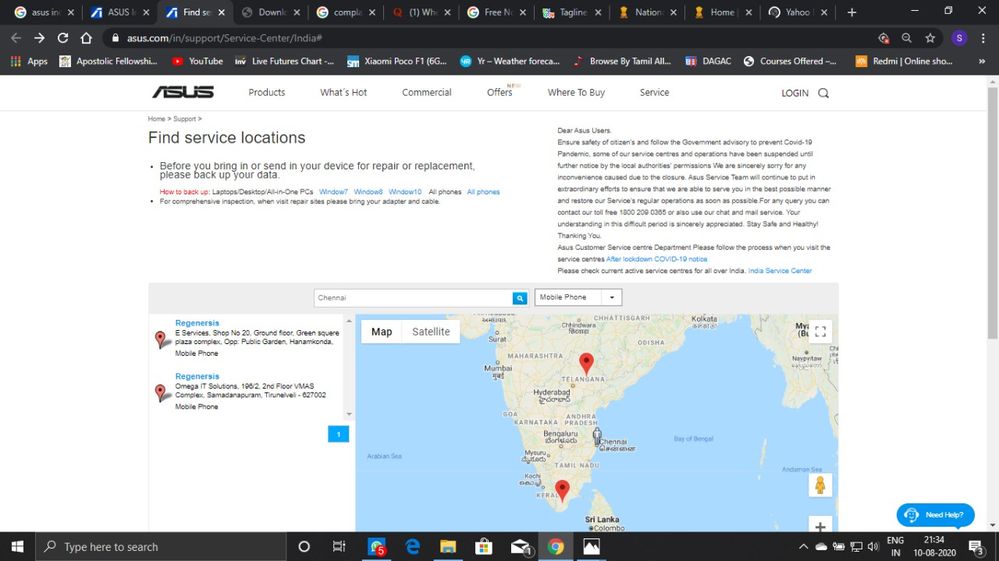Viewport: 999px width, 561px height.
Task: Go to browser home page icon
Action: (x=86, y=38)
